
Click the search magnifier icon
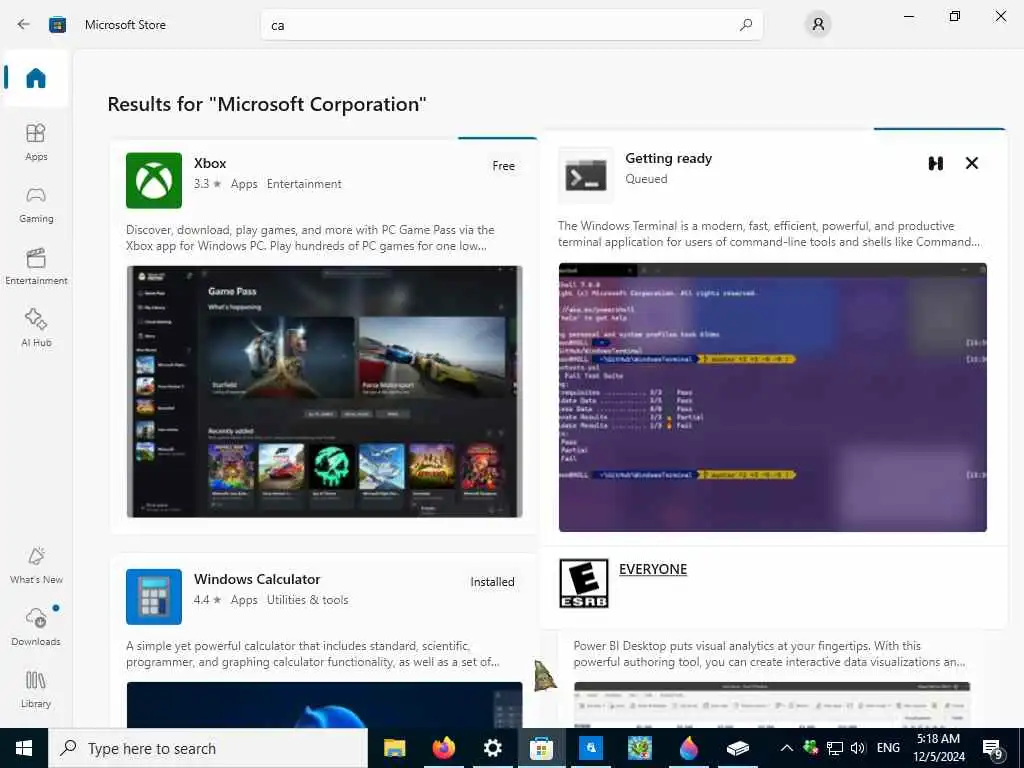[745, 25]
